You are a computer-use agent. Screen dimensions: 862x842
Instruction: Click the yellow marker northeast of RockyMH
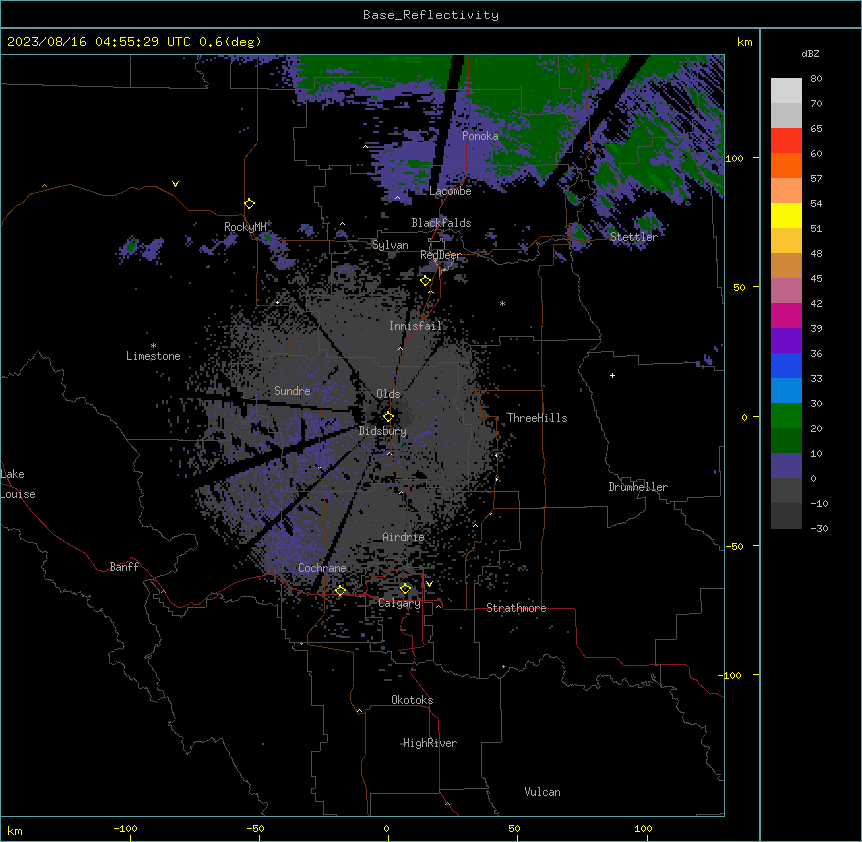(250, 204)
